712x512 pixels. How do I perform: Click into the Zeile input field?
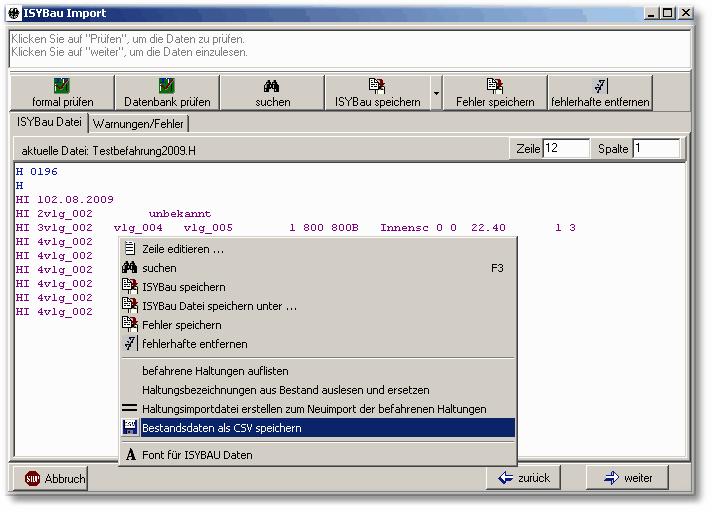tap(565, 148)
